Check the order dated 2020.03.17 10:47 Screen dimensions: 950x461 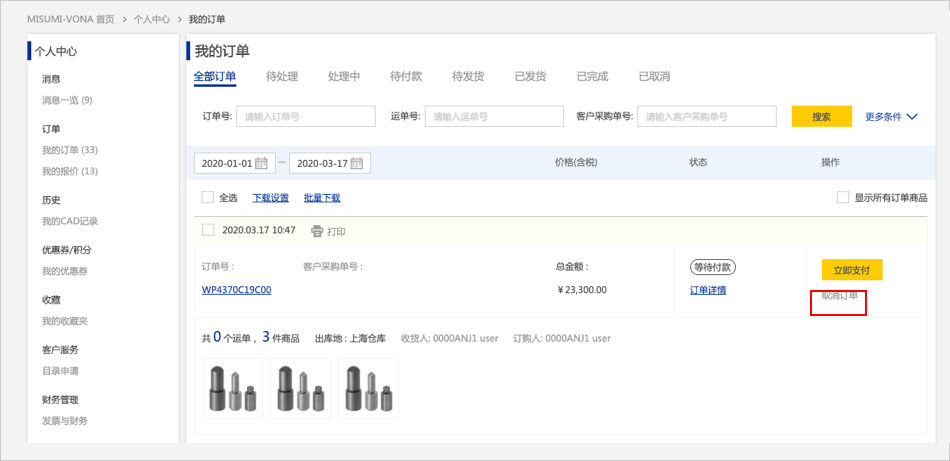tap(208, 230)
